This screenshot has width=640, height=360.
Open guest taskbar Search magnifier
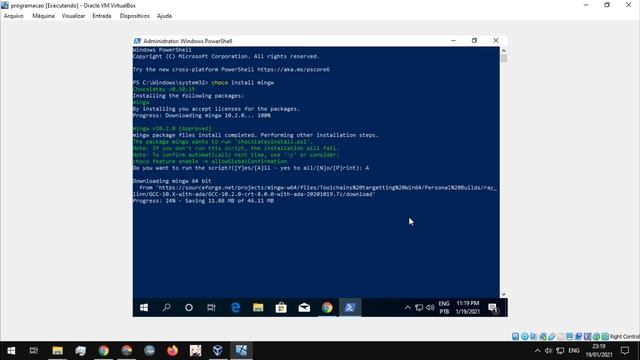(x=167, y=307)
